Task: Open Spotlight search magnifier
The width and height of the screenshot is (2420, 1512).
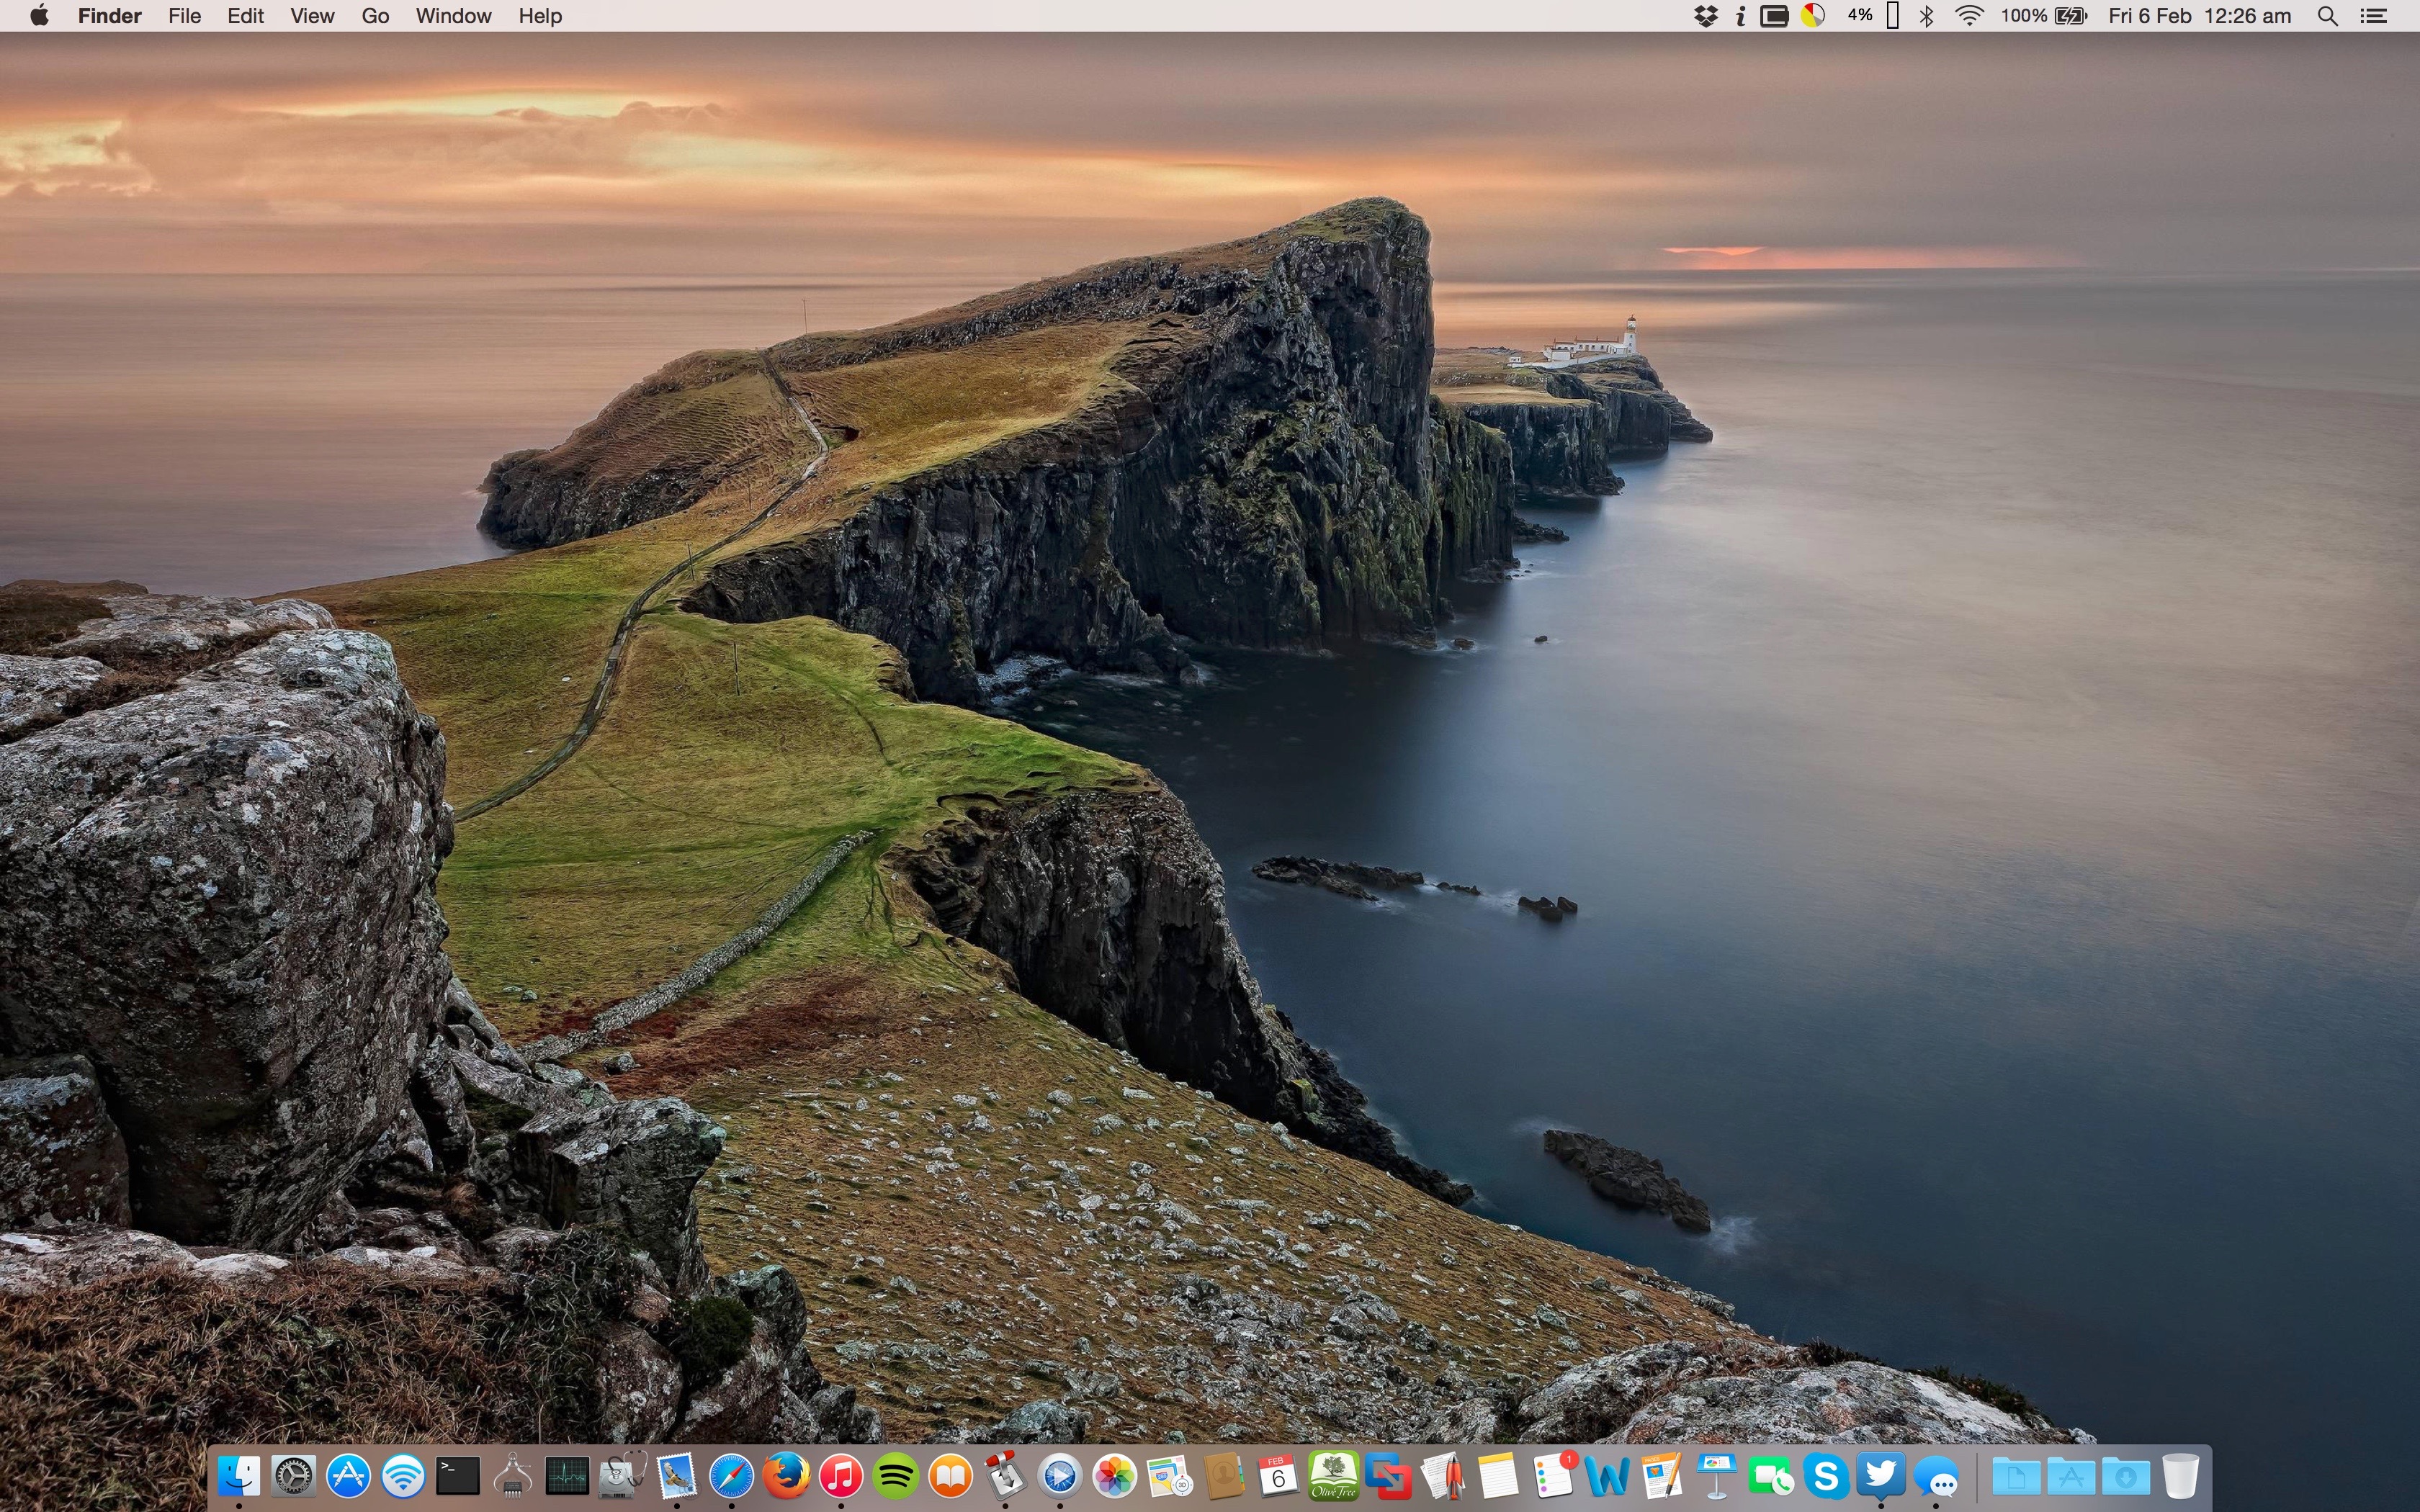Action: (2328, 16)
